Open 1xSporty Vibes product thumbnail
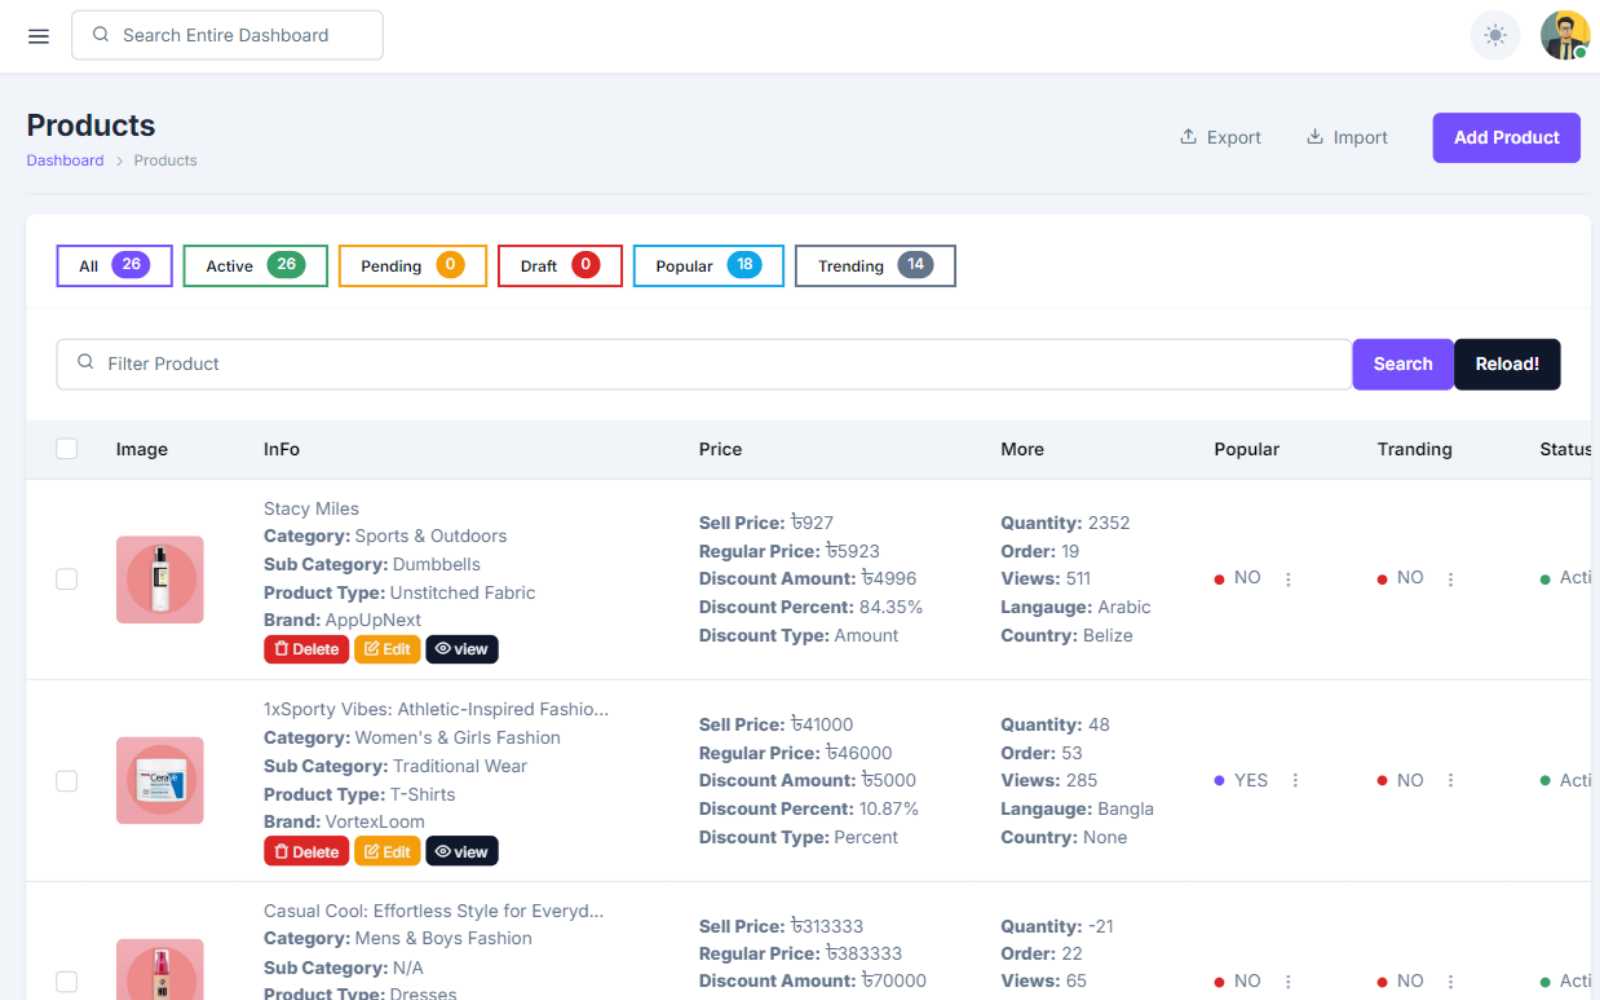1600x1000 pixels. pos(160,781)
